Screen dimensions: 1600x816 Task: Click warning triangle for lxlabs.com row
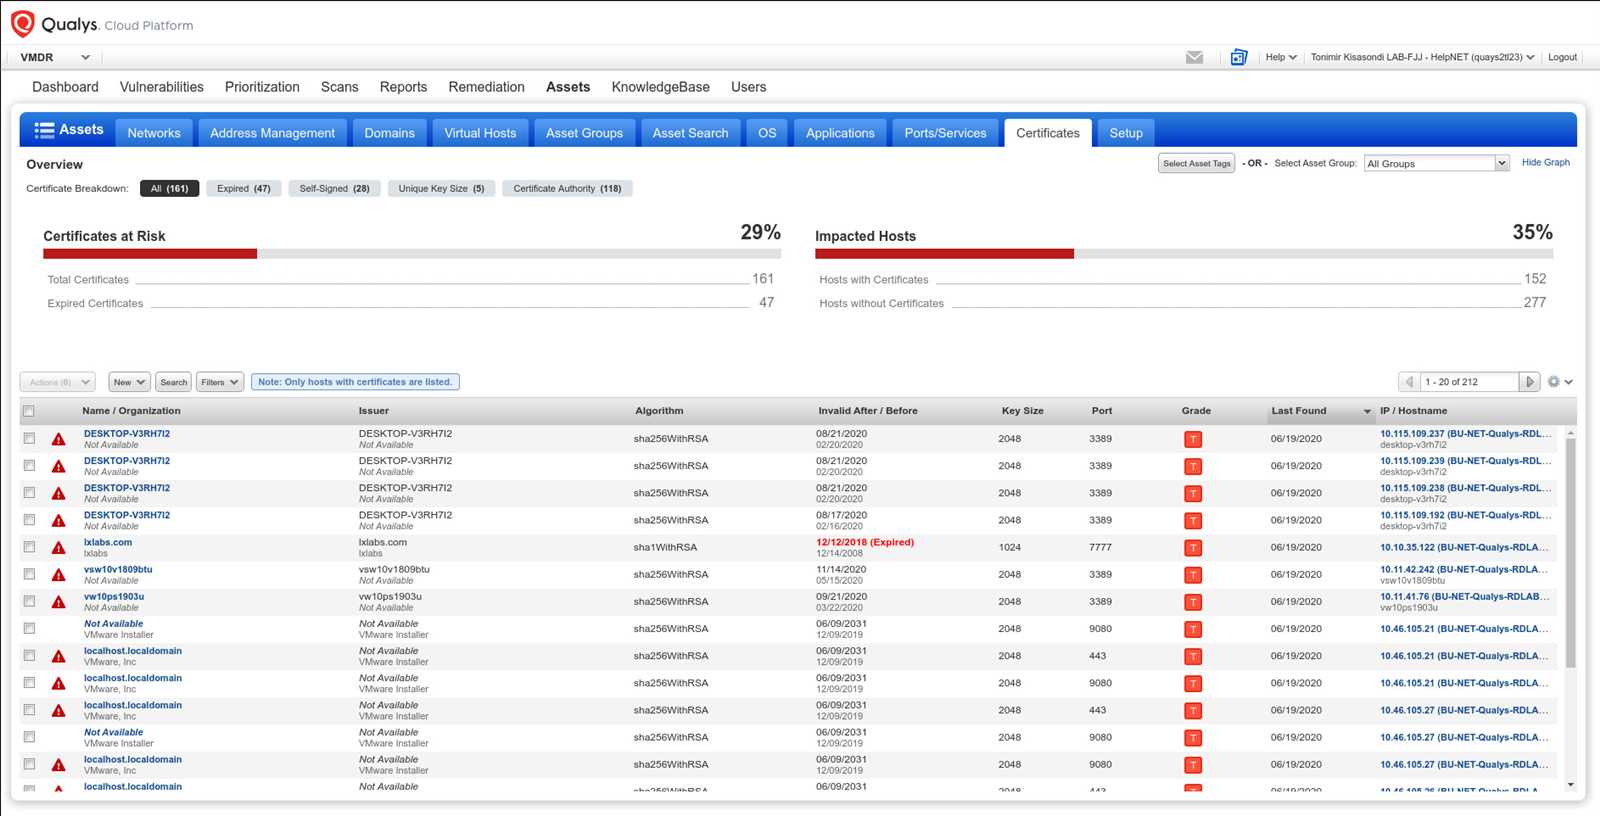click(59, 548)
